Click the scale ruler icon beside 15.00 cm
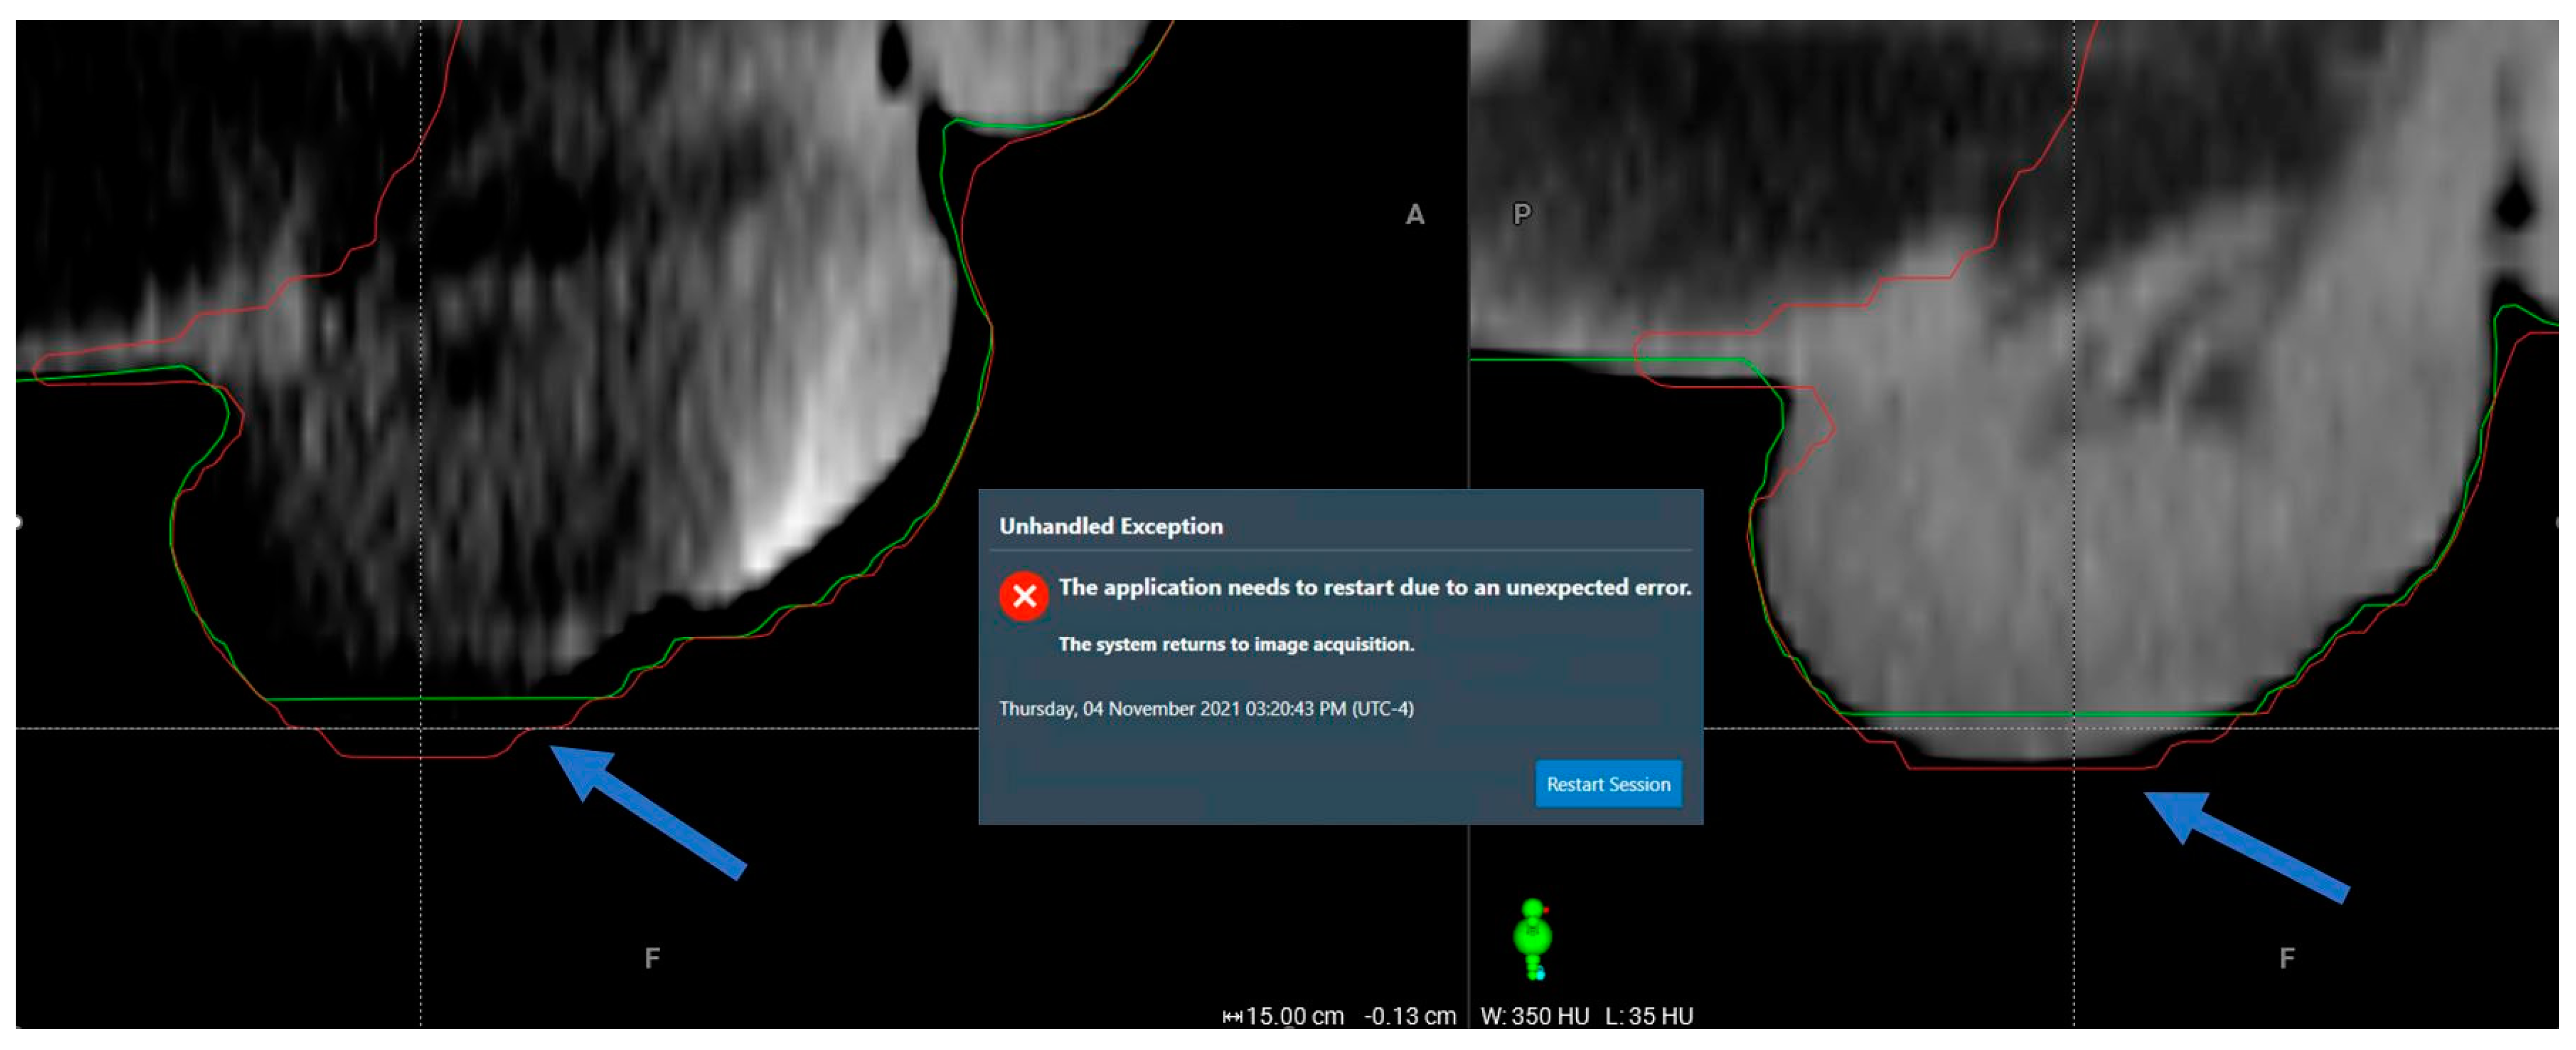 tap(1232, 1017)
